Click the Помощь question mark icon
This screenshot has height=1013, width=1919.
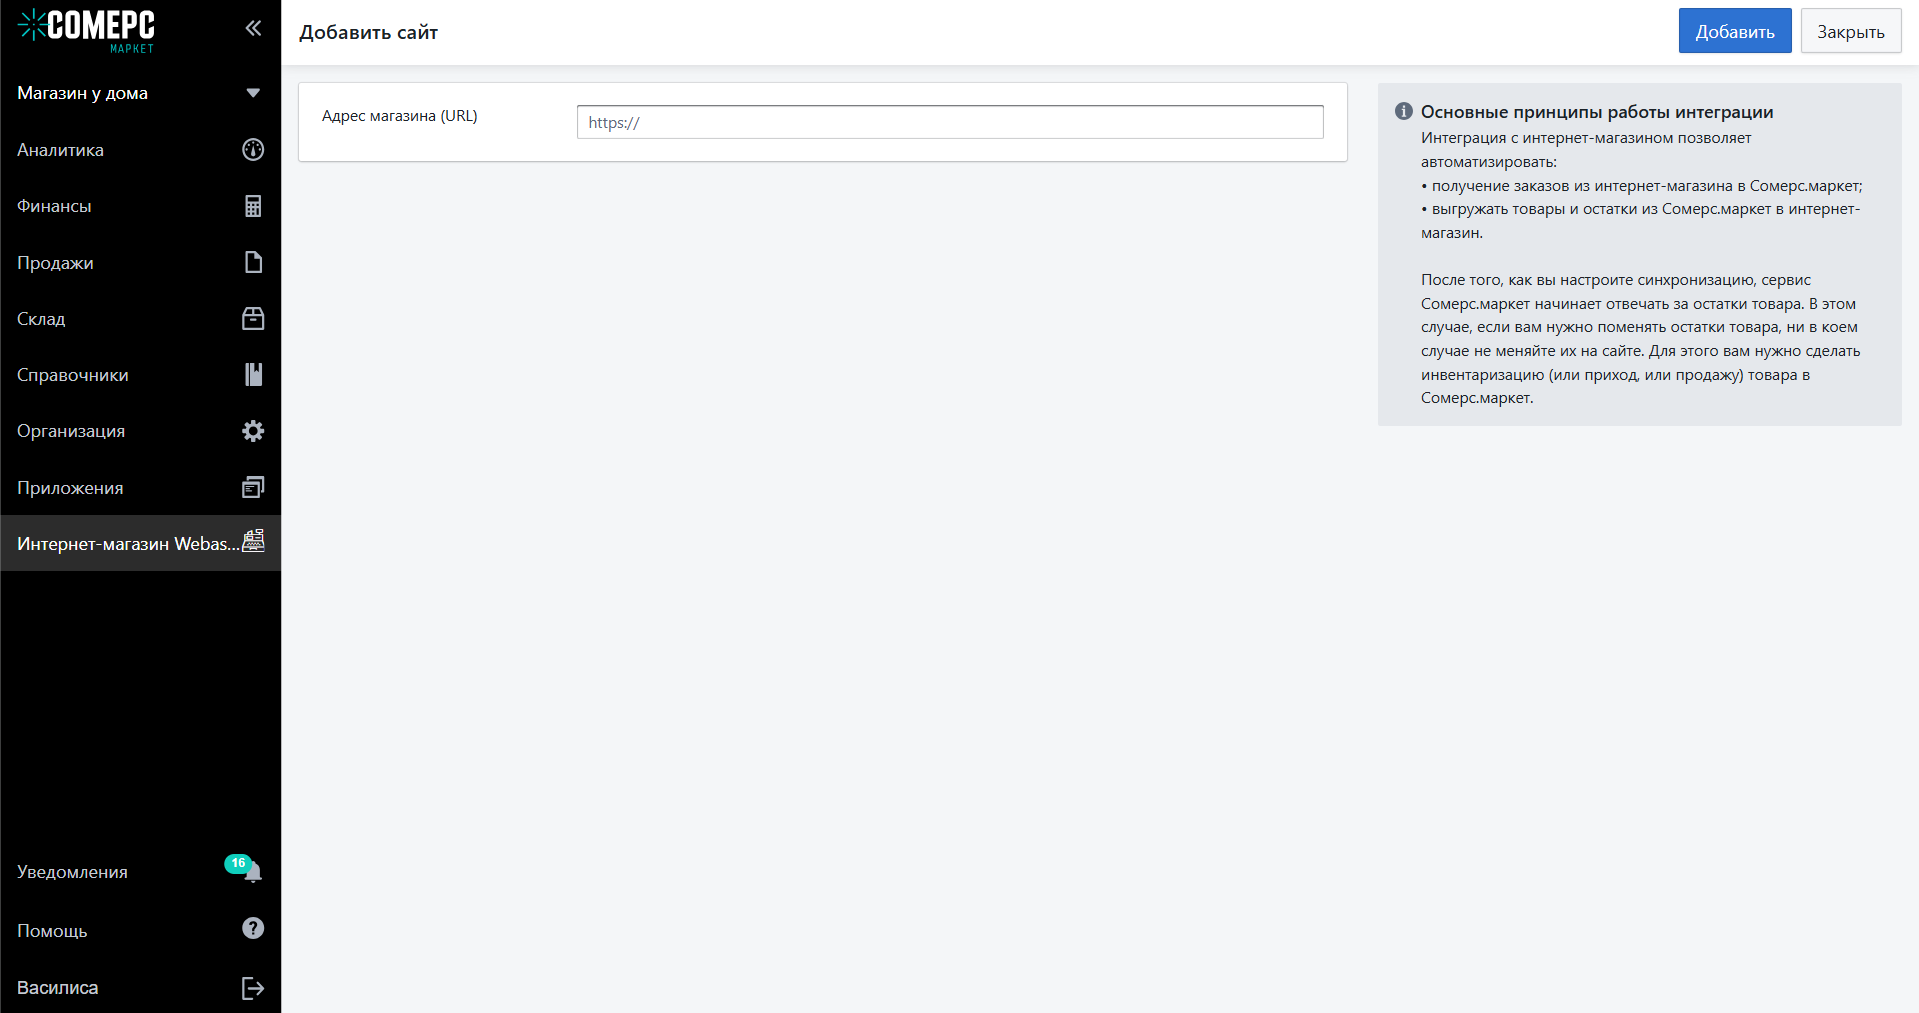(253, 928)
